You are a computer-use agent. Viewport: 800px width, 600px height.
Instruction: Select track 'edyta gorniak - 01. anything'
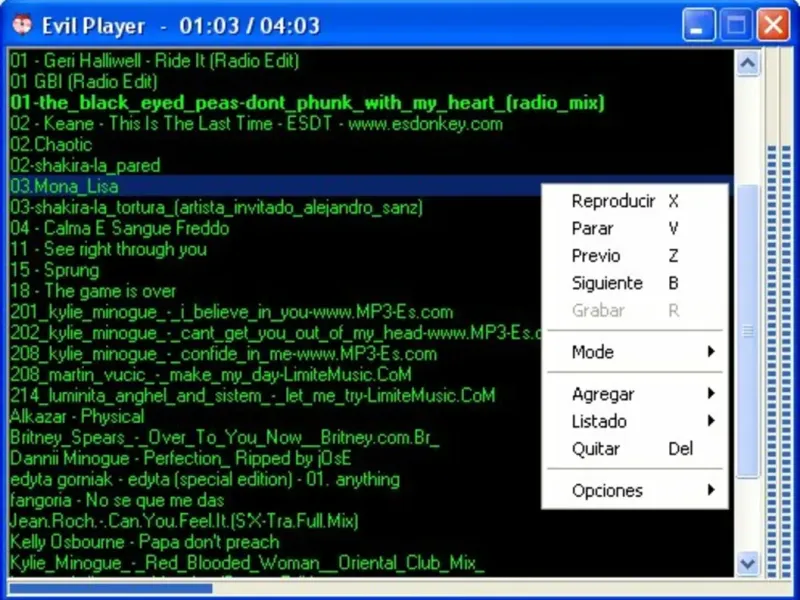(x=205, y=479)
